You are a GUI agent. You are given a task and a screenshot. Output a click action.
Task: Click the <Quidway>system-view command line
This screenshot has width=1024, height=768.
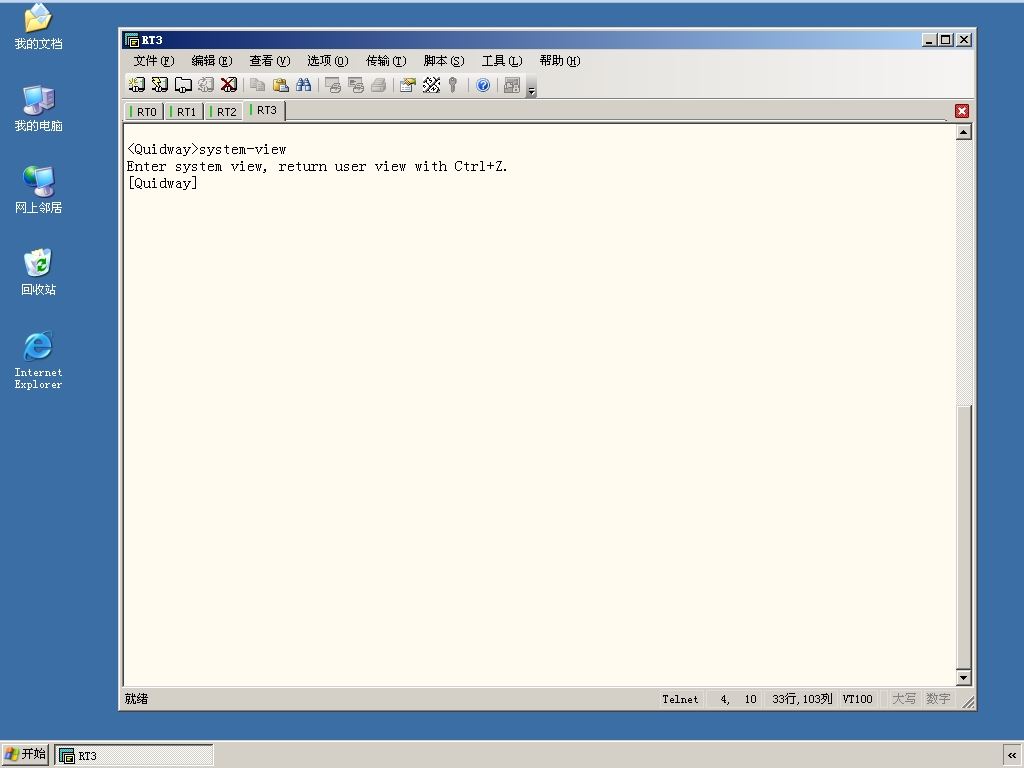pos(206,150)
